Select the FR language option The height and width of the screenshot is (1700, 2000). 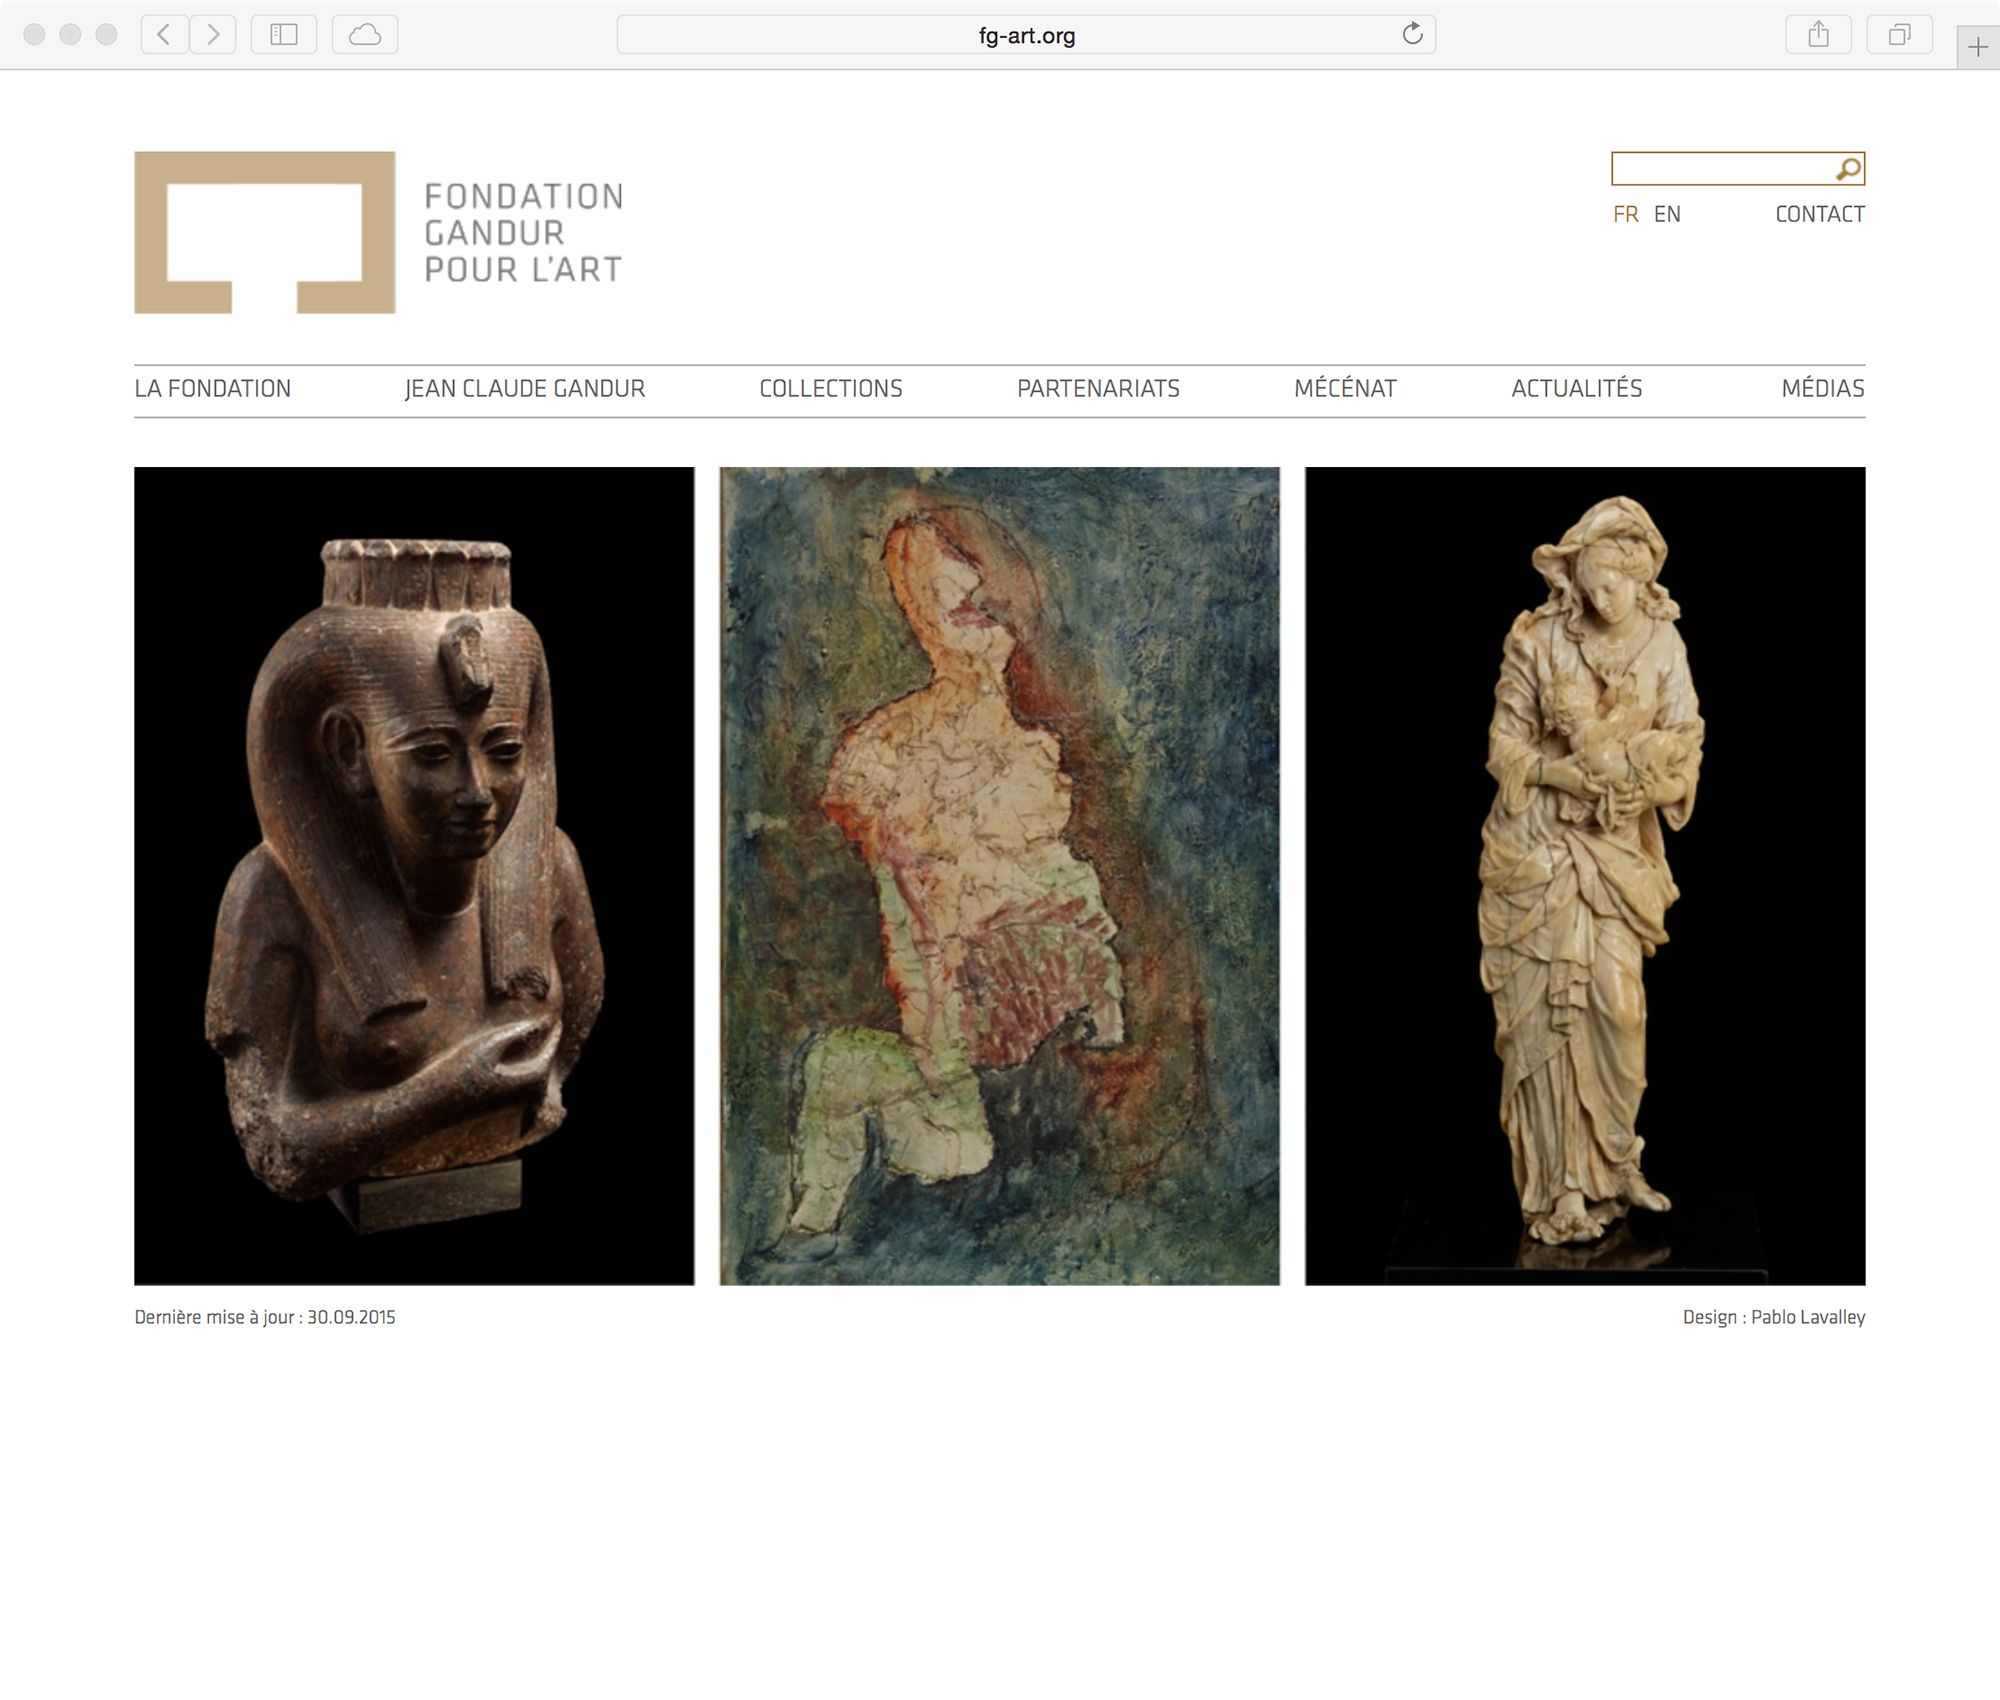pos(1625,214)
